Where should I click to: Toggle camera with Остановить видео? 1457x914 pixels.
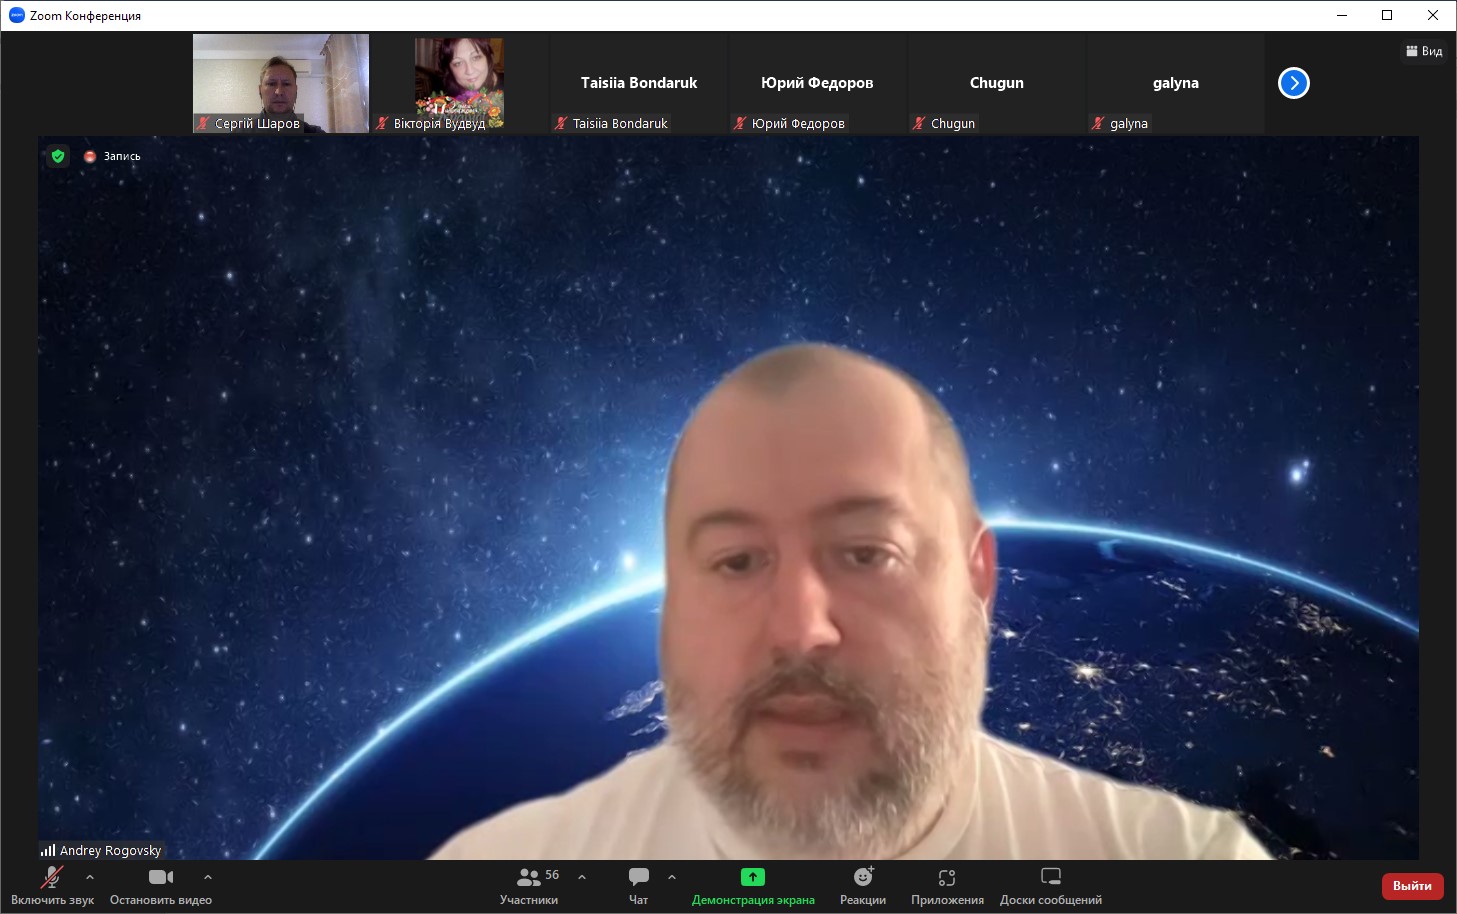point(161,886)
